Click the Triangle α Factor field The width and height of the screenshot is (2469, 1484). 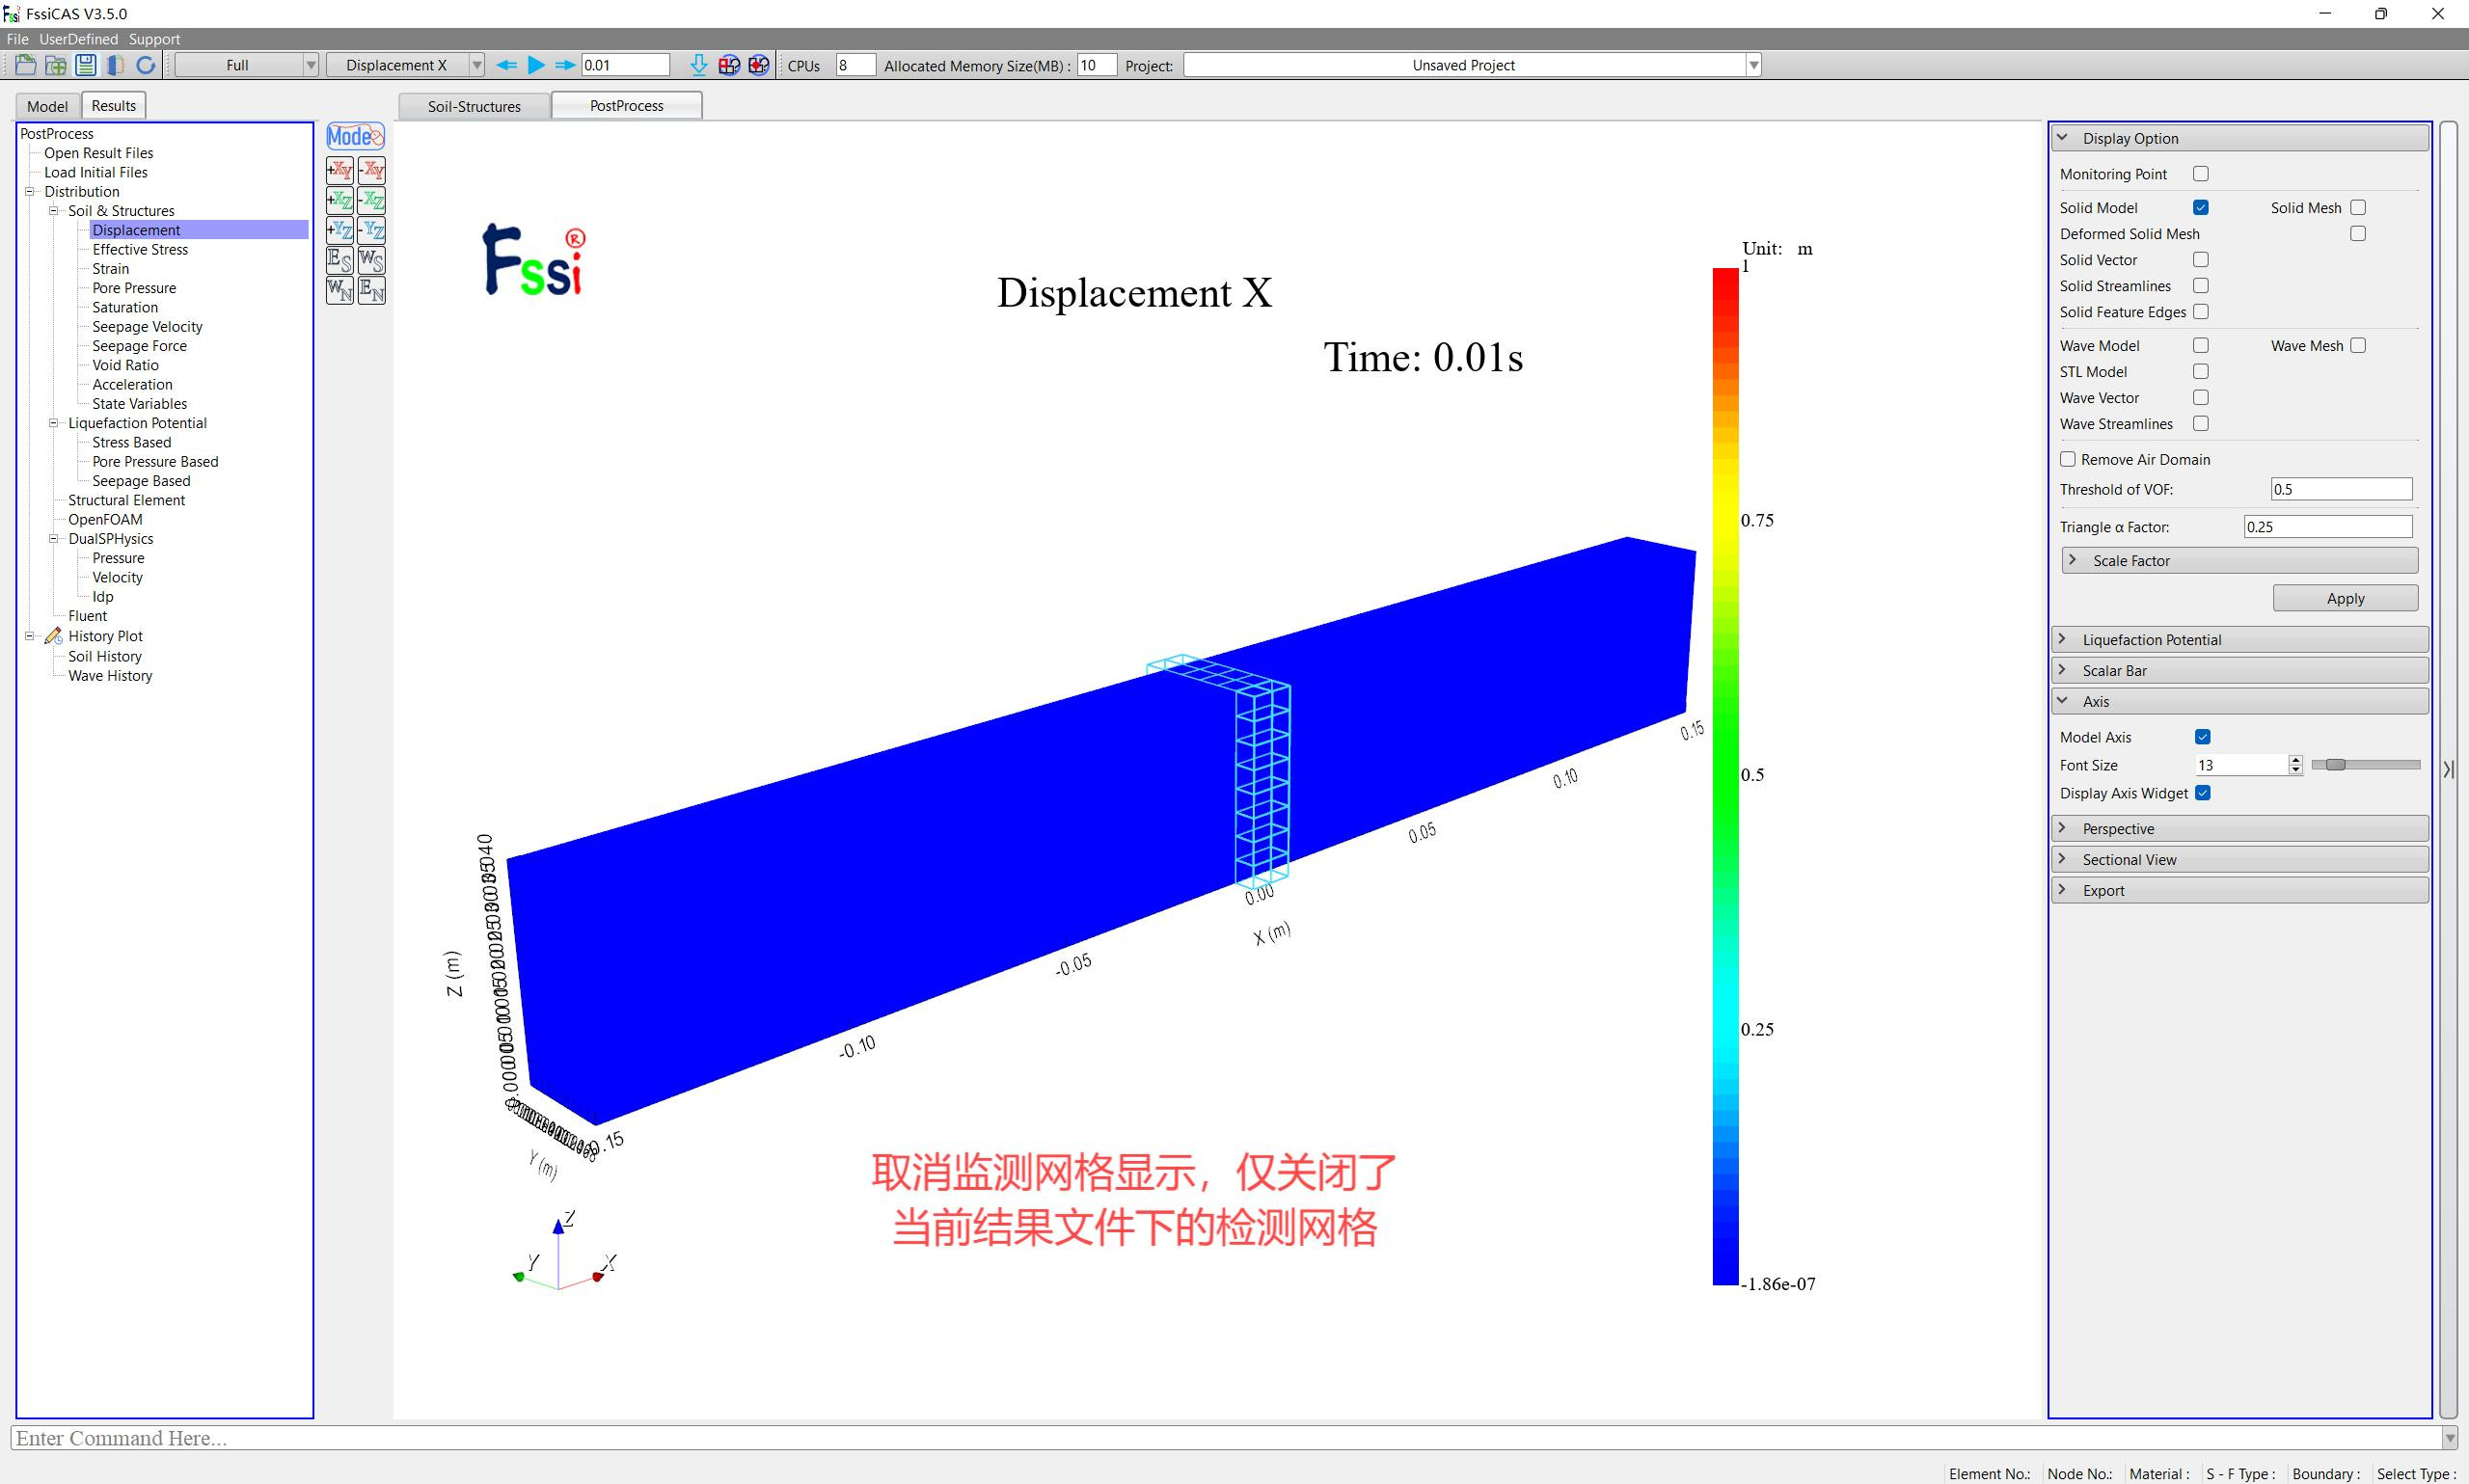point(2327,527)
